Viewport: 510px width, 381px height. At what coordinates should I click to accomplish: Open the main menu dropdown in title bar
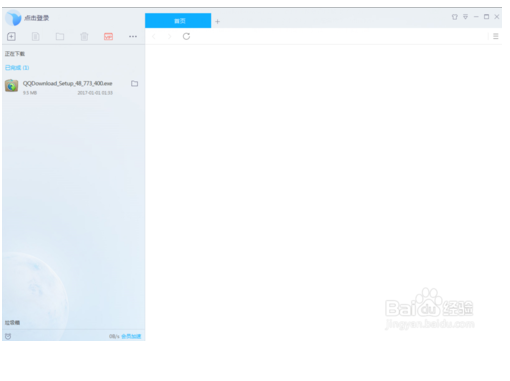(x=466, y=17)
